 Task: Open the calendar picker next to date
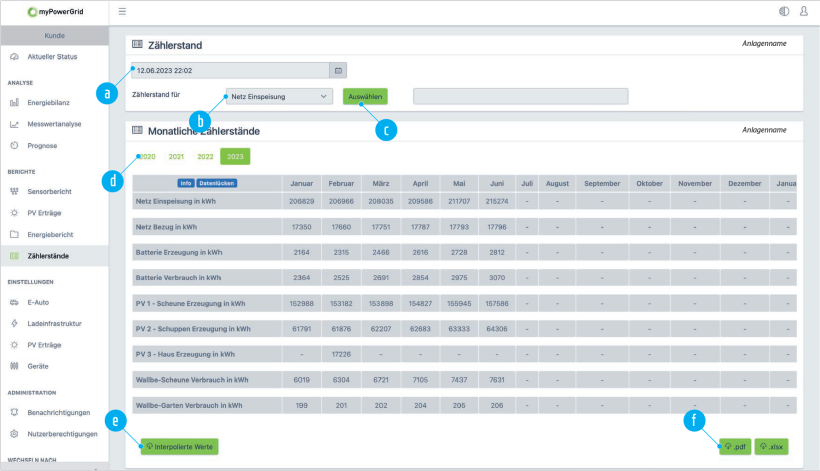pos(338,71)
